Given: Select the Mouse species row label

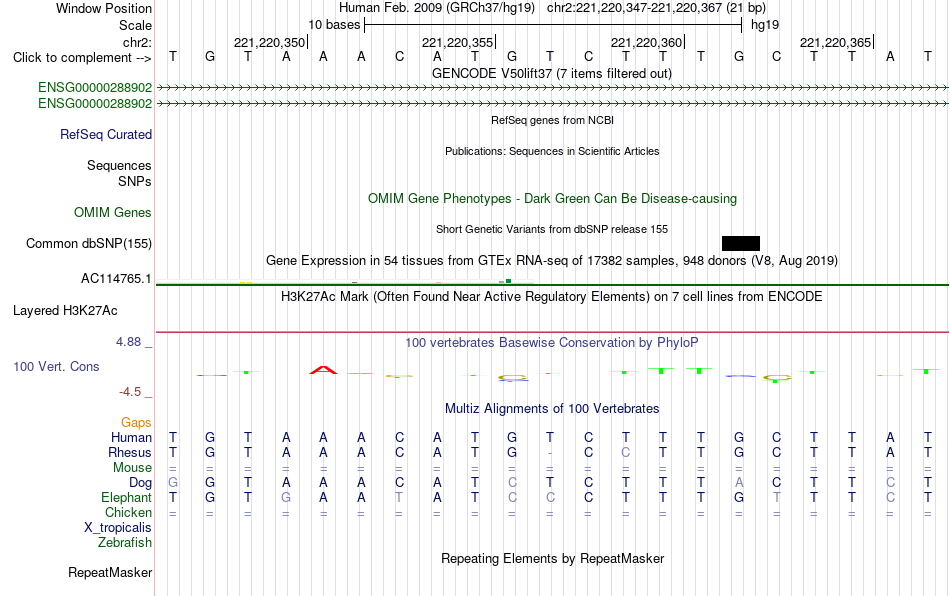Looking at the screenshot, I should pyautogui.click(x=133, y=468).
